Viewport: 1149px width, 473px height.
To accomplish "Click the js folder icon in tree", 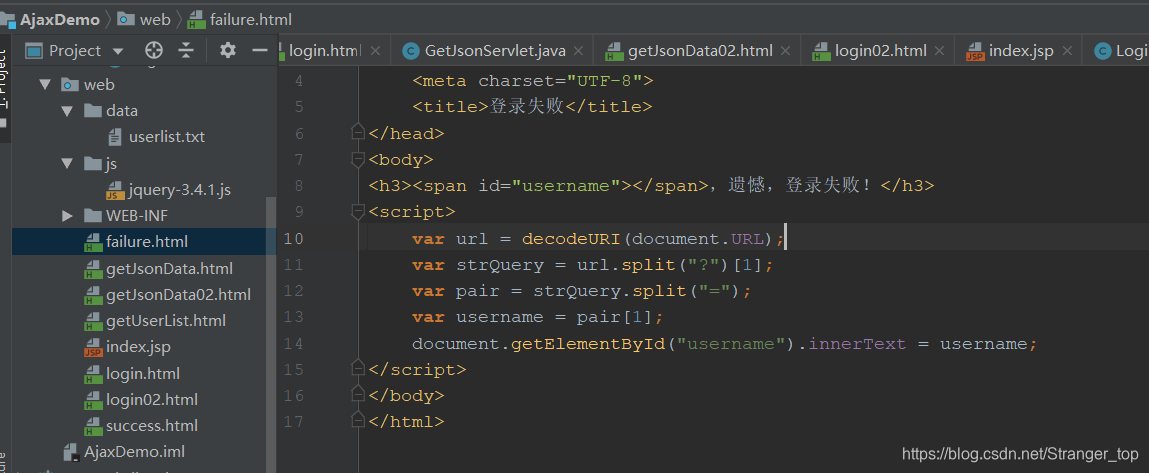I will [92, 164].
